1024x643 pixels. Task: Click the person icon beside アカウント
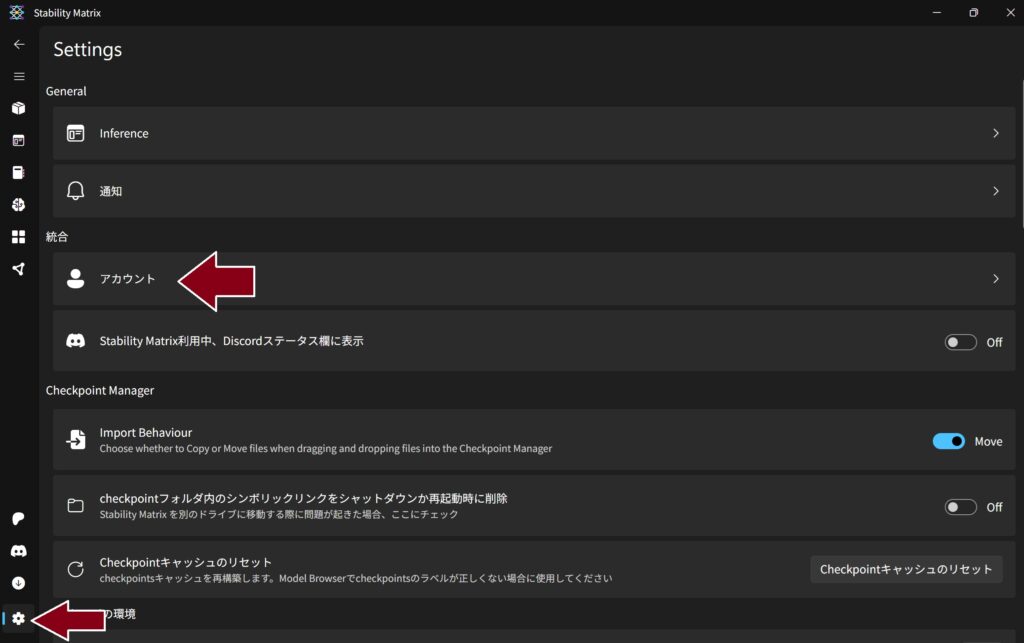(76, 279)
